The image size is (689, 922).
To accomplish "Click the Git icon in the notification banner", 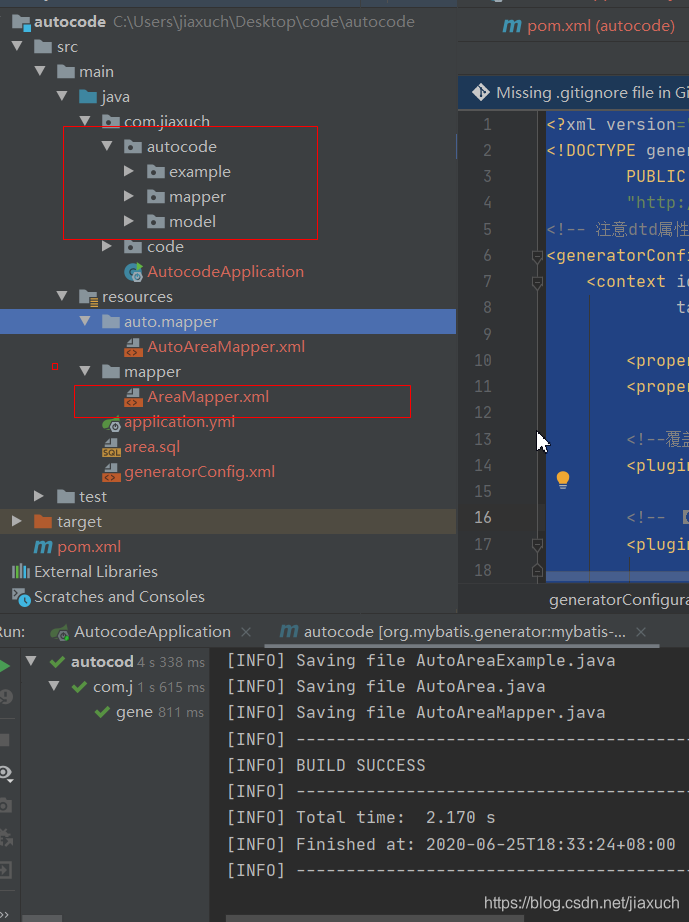I will (480, 92).
